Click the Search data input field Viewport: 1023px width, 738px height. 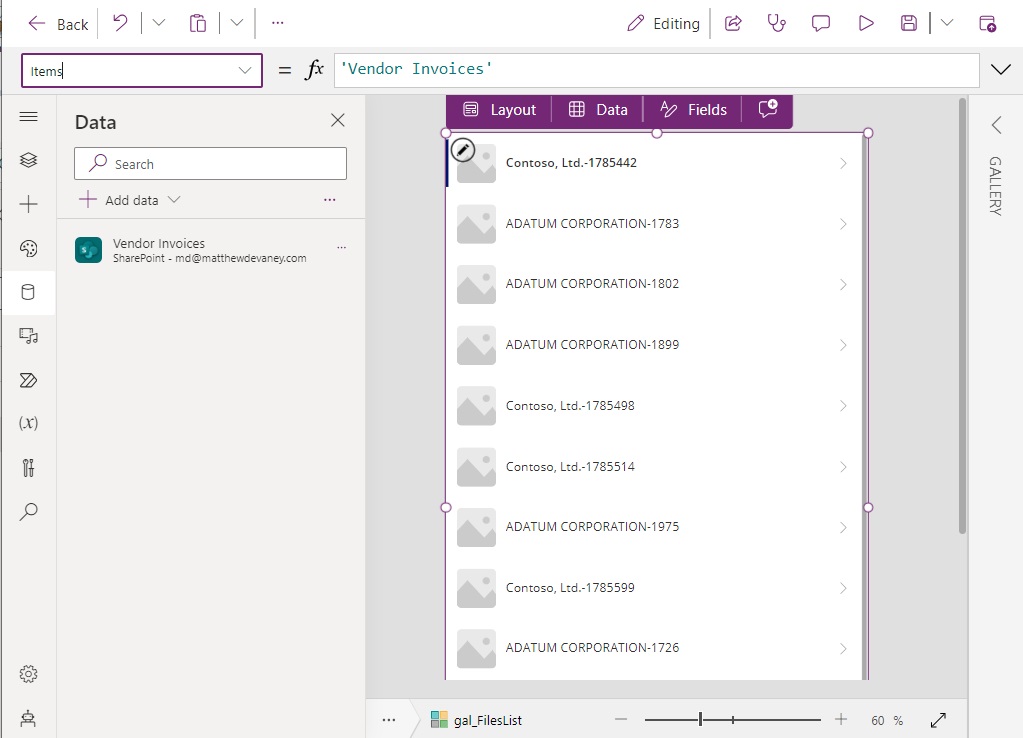[x=210, y=164]
